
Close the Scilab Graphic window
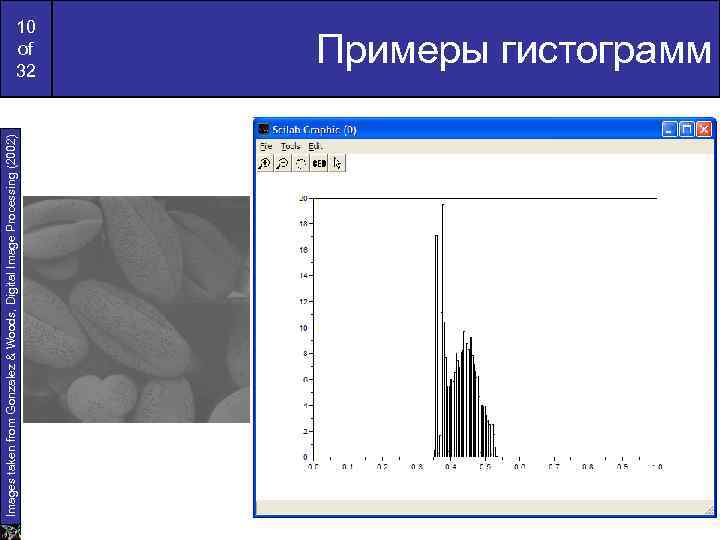coord(704,129)
